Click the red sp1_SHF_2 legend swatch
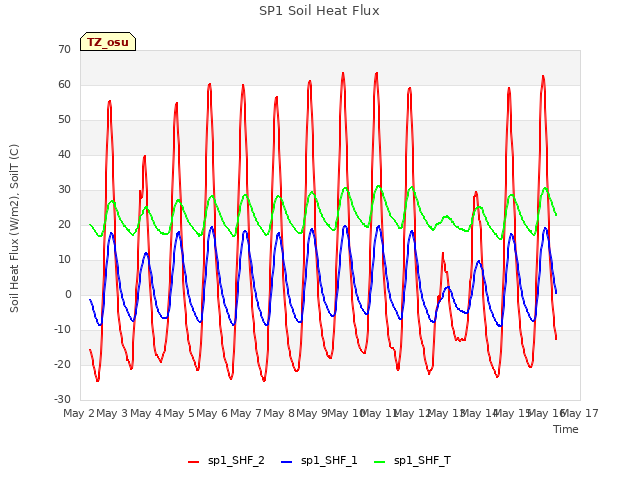640x480 pixels. pos(193,462)
